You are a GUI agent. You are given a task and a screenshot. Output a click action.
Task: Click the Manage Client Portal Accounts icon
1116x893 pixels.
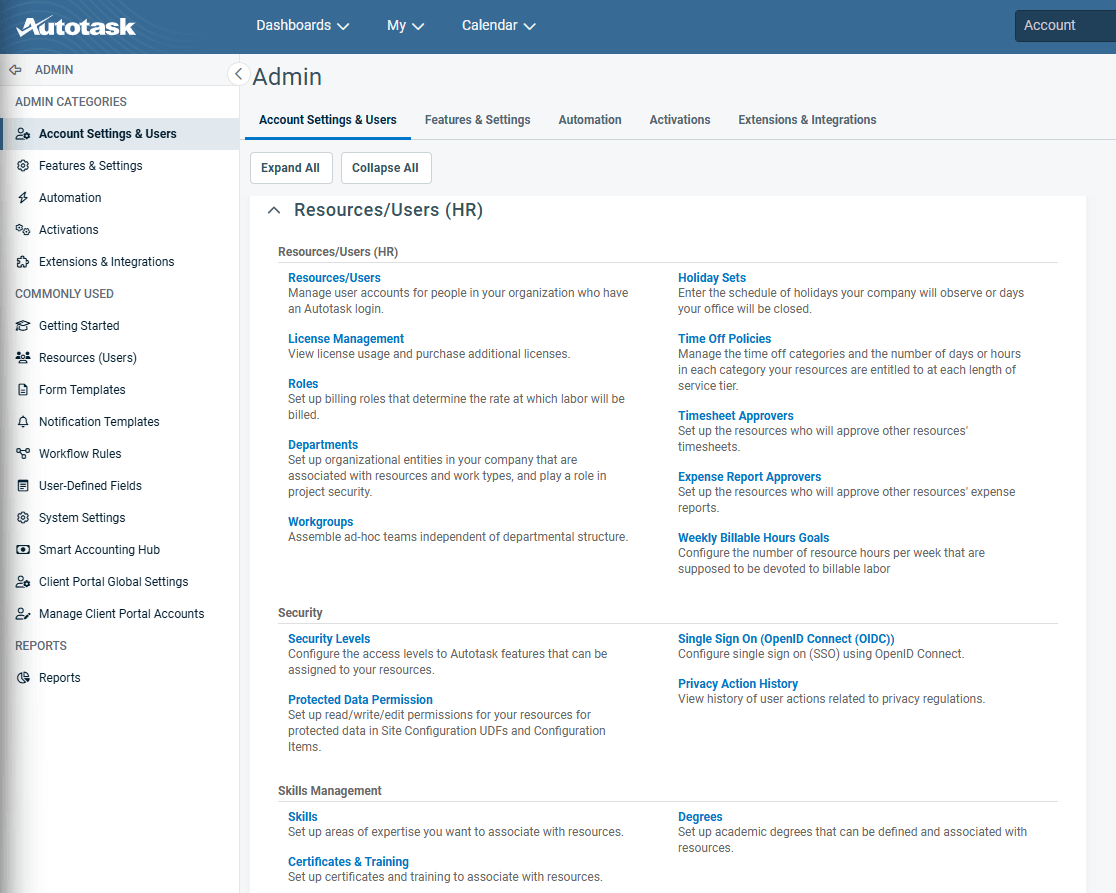click(23, 614)
